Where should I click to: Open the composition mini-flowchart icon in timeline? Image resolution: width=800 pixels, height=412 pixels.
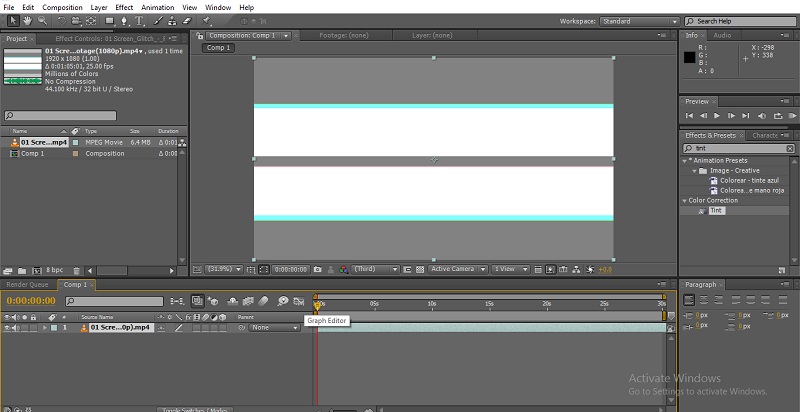pos(178,301)
